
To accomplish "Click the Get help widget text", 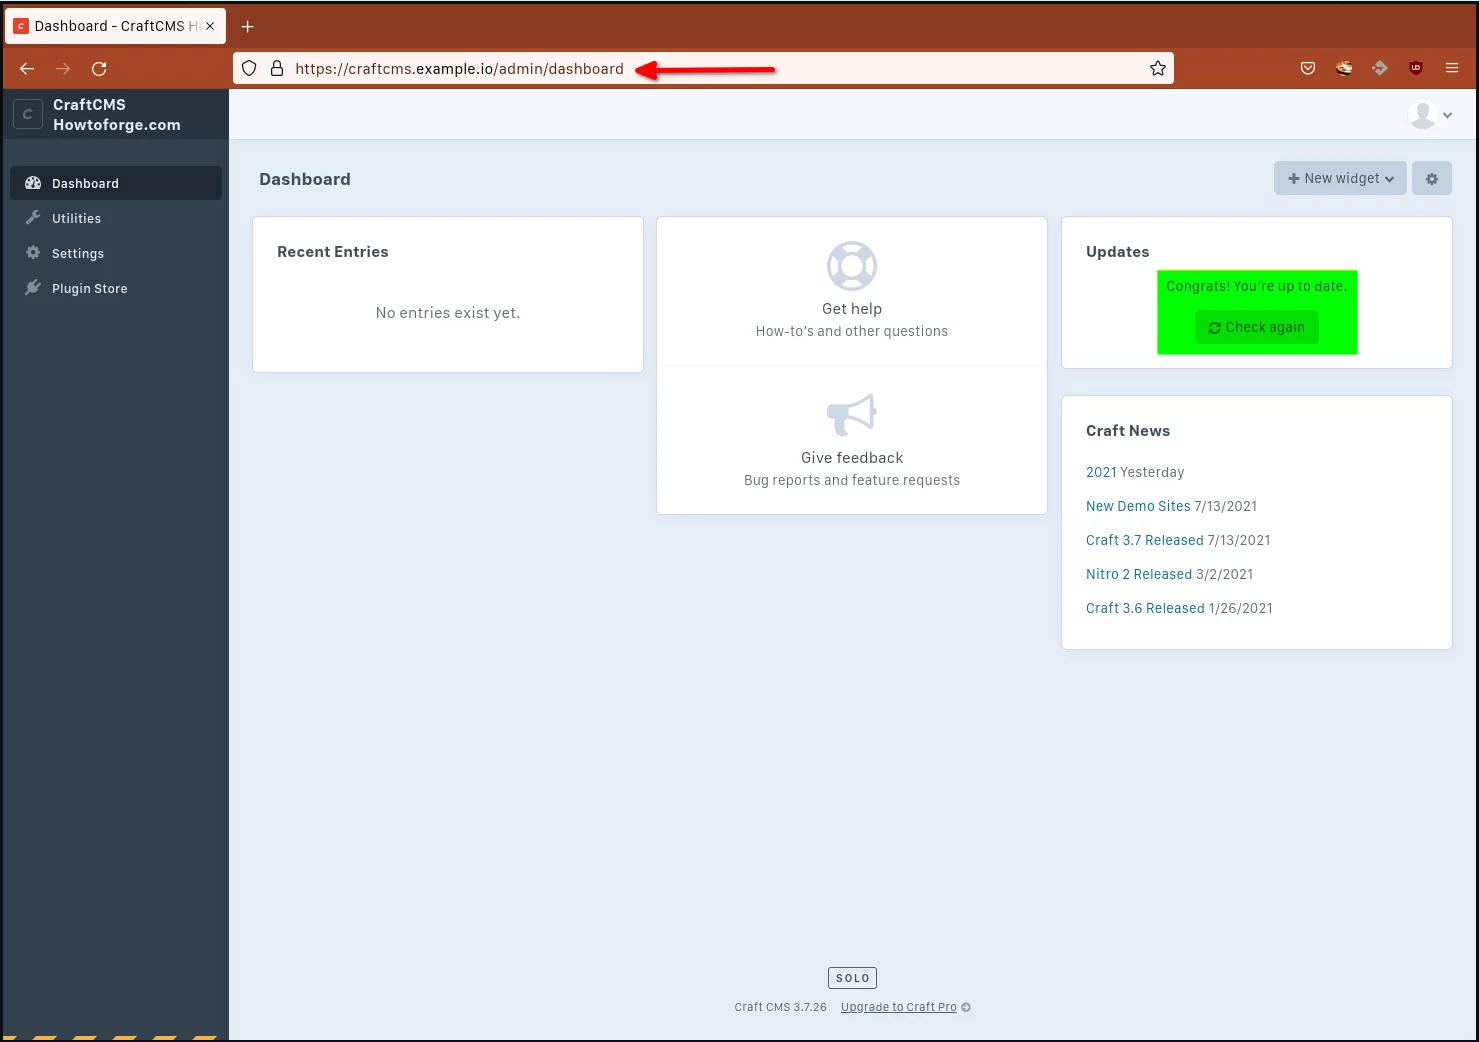I will pyautogui.click(x=852, y=309).
